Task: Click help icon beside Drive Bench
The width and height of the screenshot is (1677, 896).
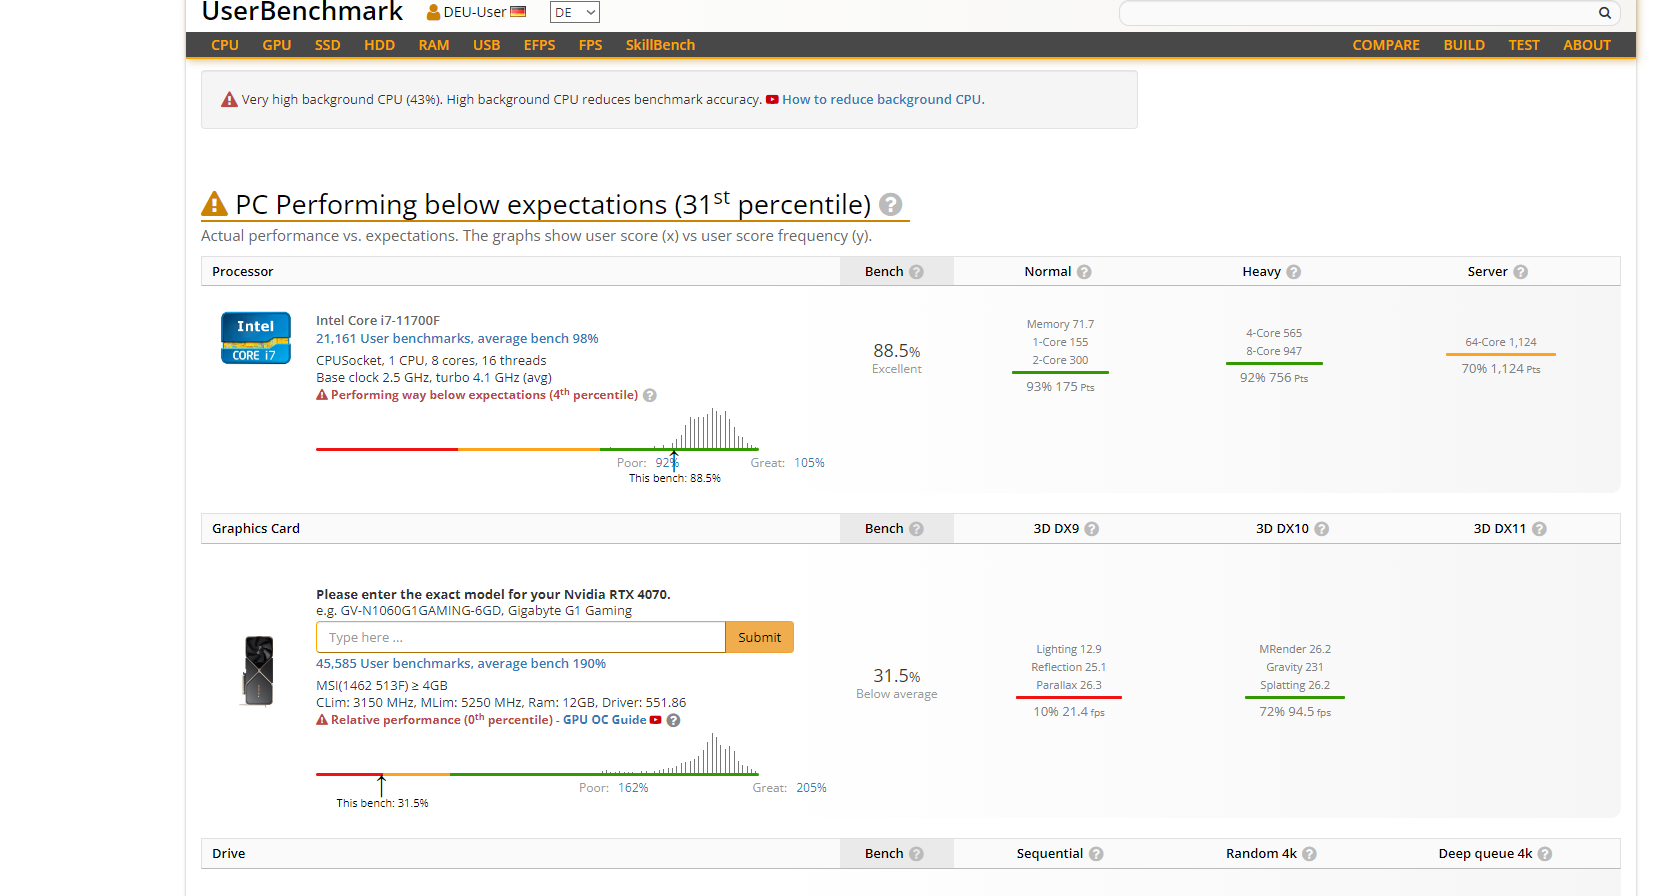Action: click(x=916, y=854)
